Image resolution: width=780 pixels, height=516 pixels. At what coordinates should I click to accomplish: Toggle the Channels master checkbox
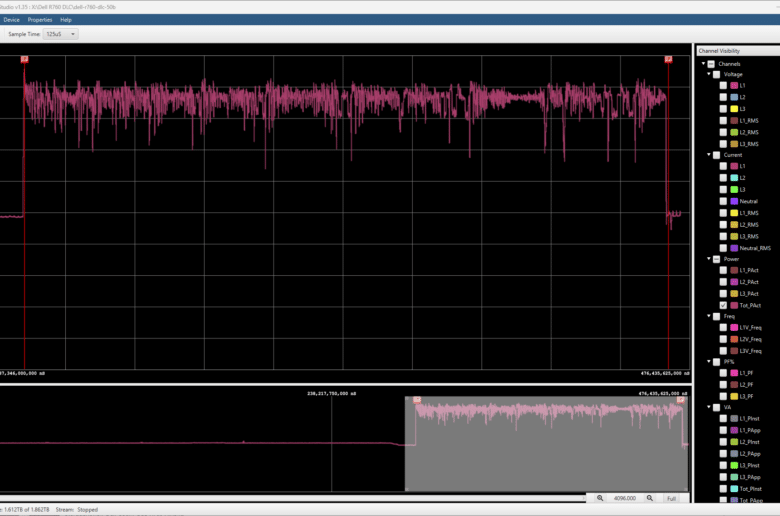[711, 64]
